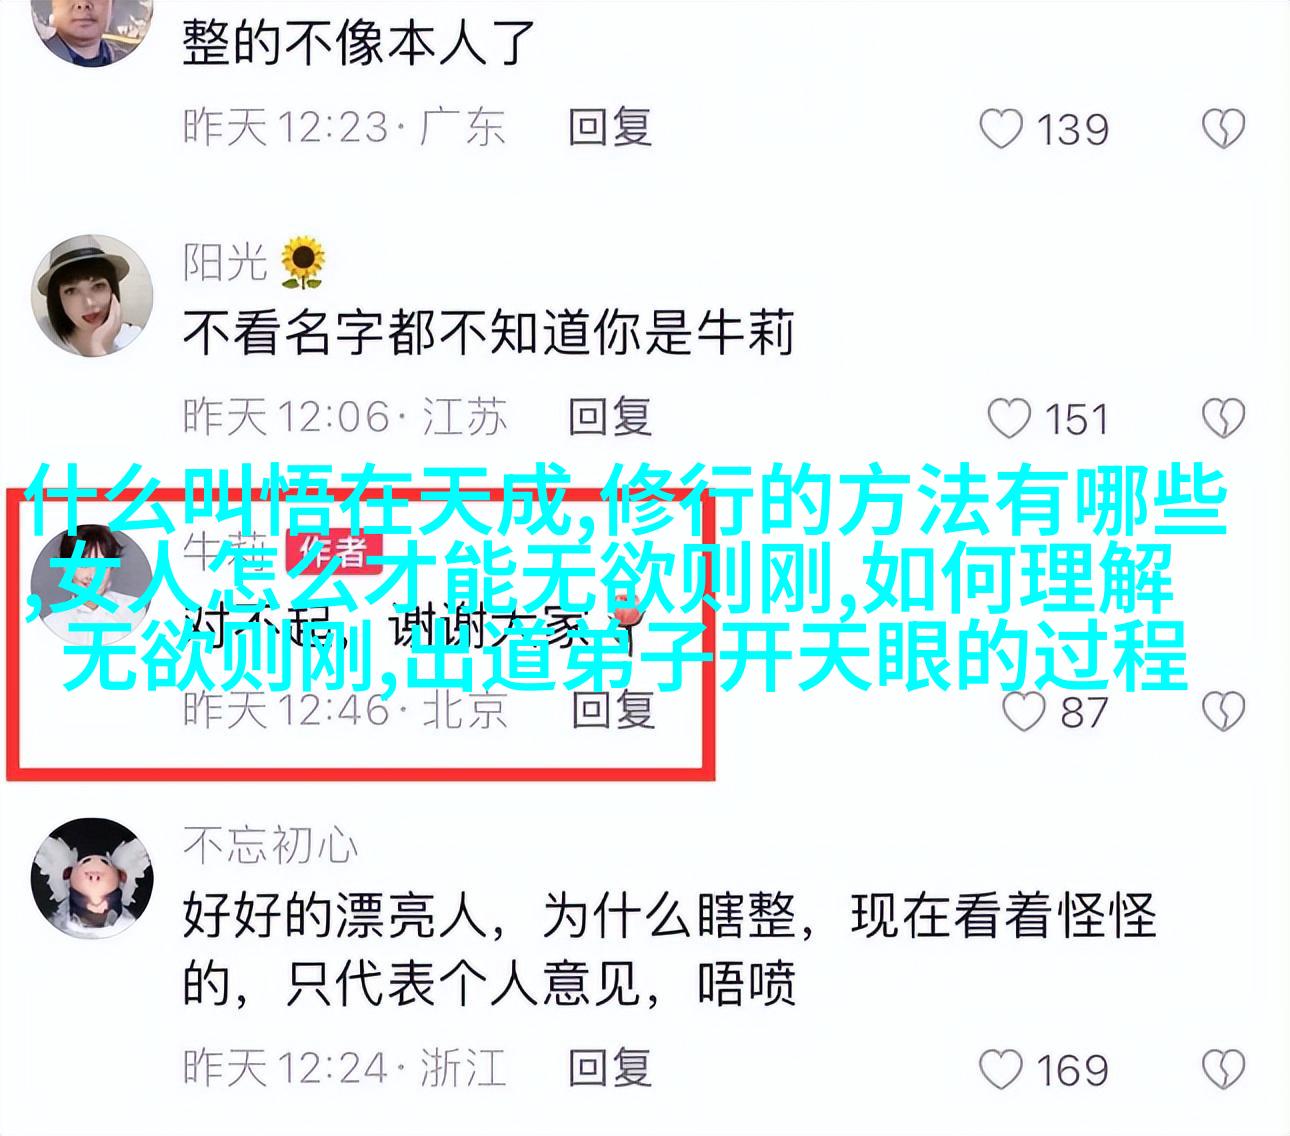The width and height of the screenshot is (1290, 1136).
Task: Reply to the 12:24 浙江 comment
Action: [610, 1067]
